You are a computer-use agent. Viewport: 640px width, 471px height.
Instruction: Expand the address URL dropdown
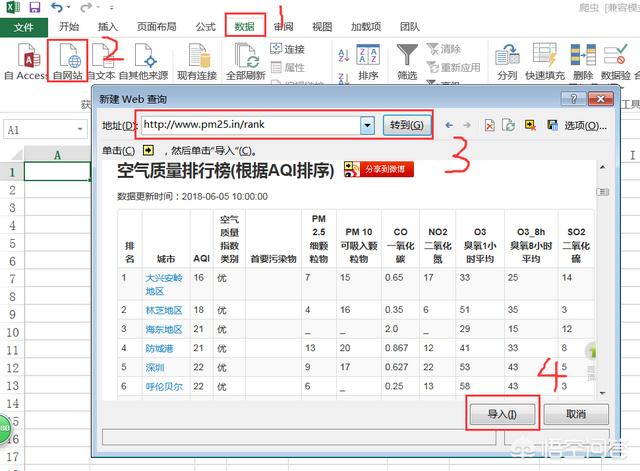[x=368, y=126]
